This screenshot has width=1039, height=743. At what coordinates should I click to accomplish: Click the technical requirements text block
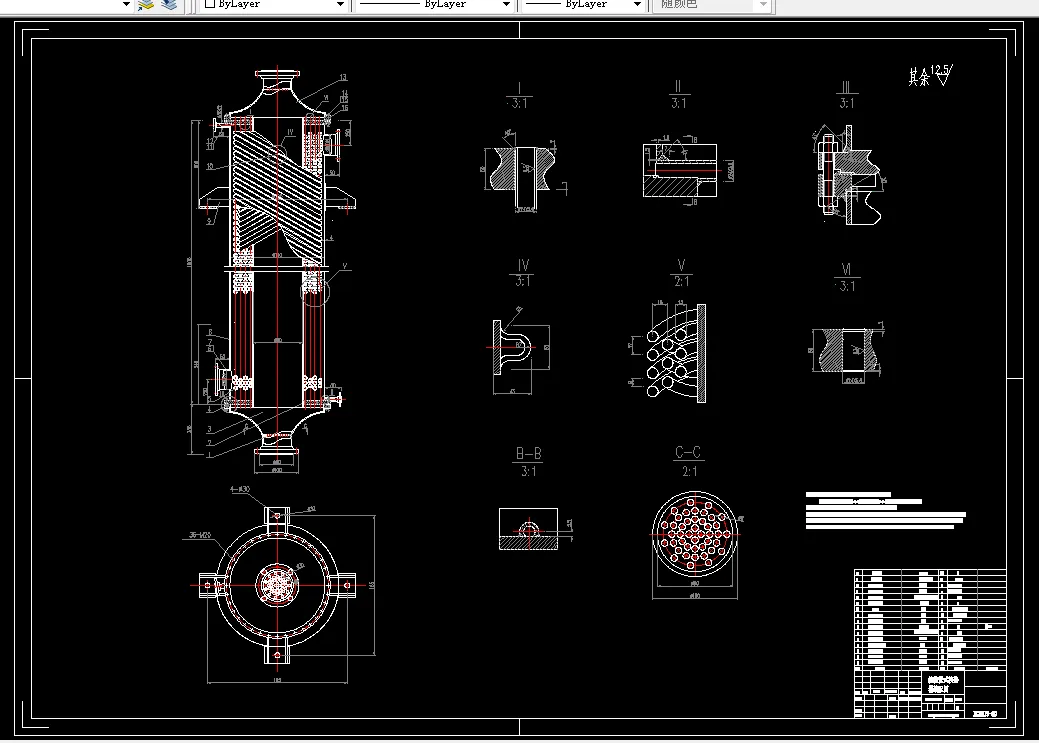[885, 510]
